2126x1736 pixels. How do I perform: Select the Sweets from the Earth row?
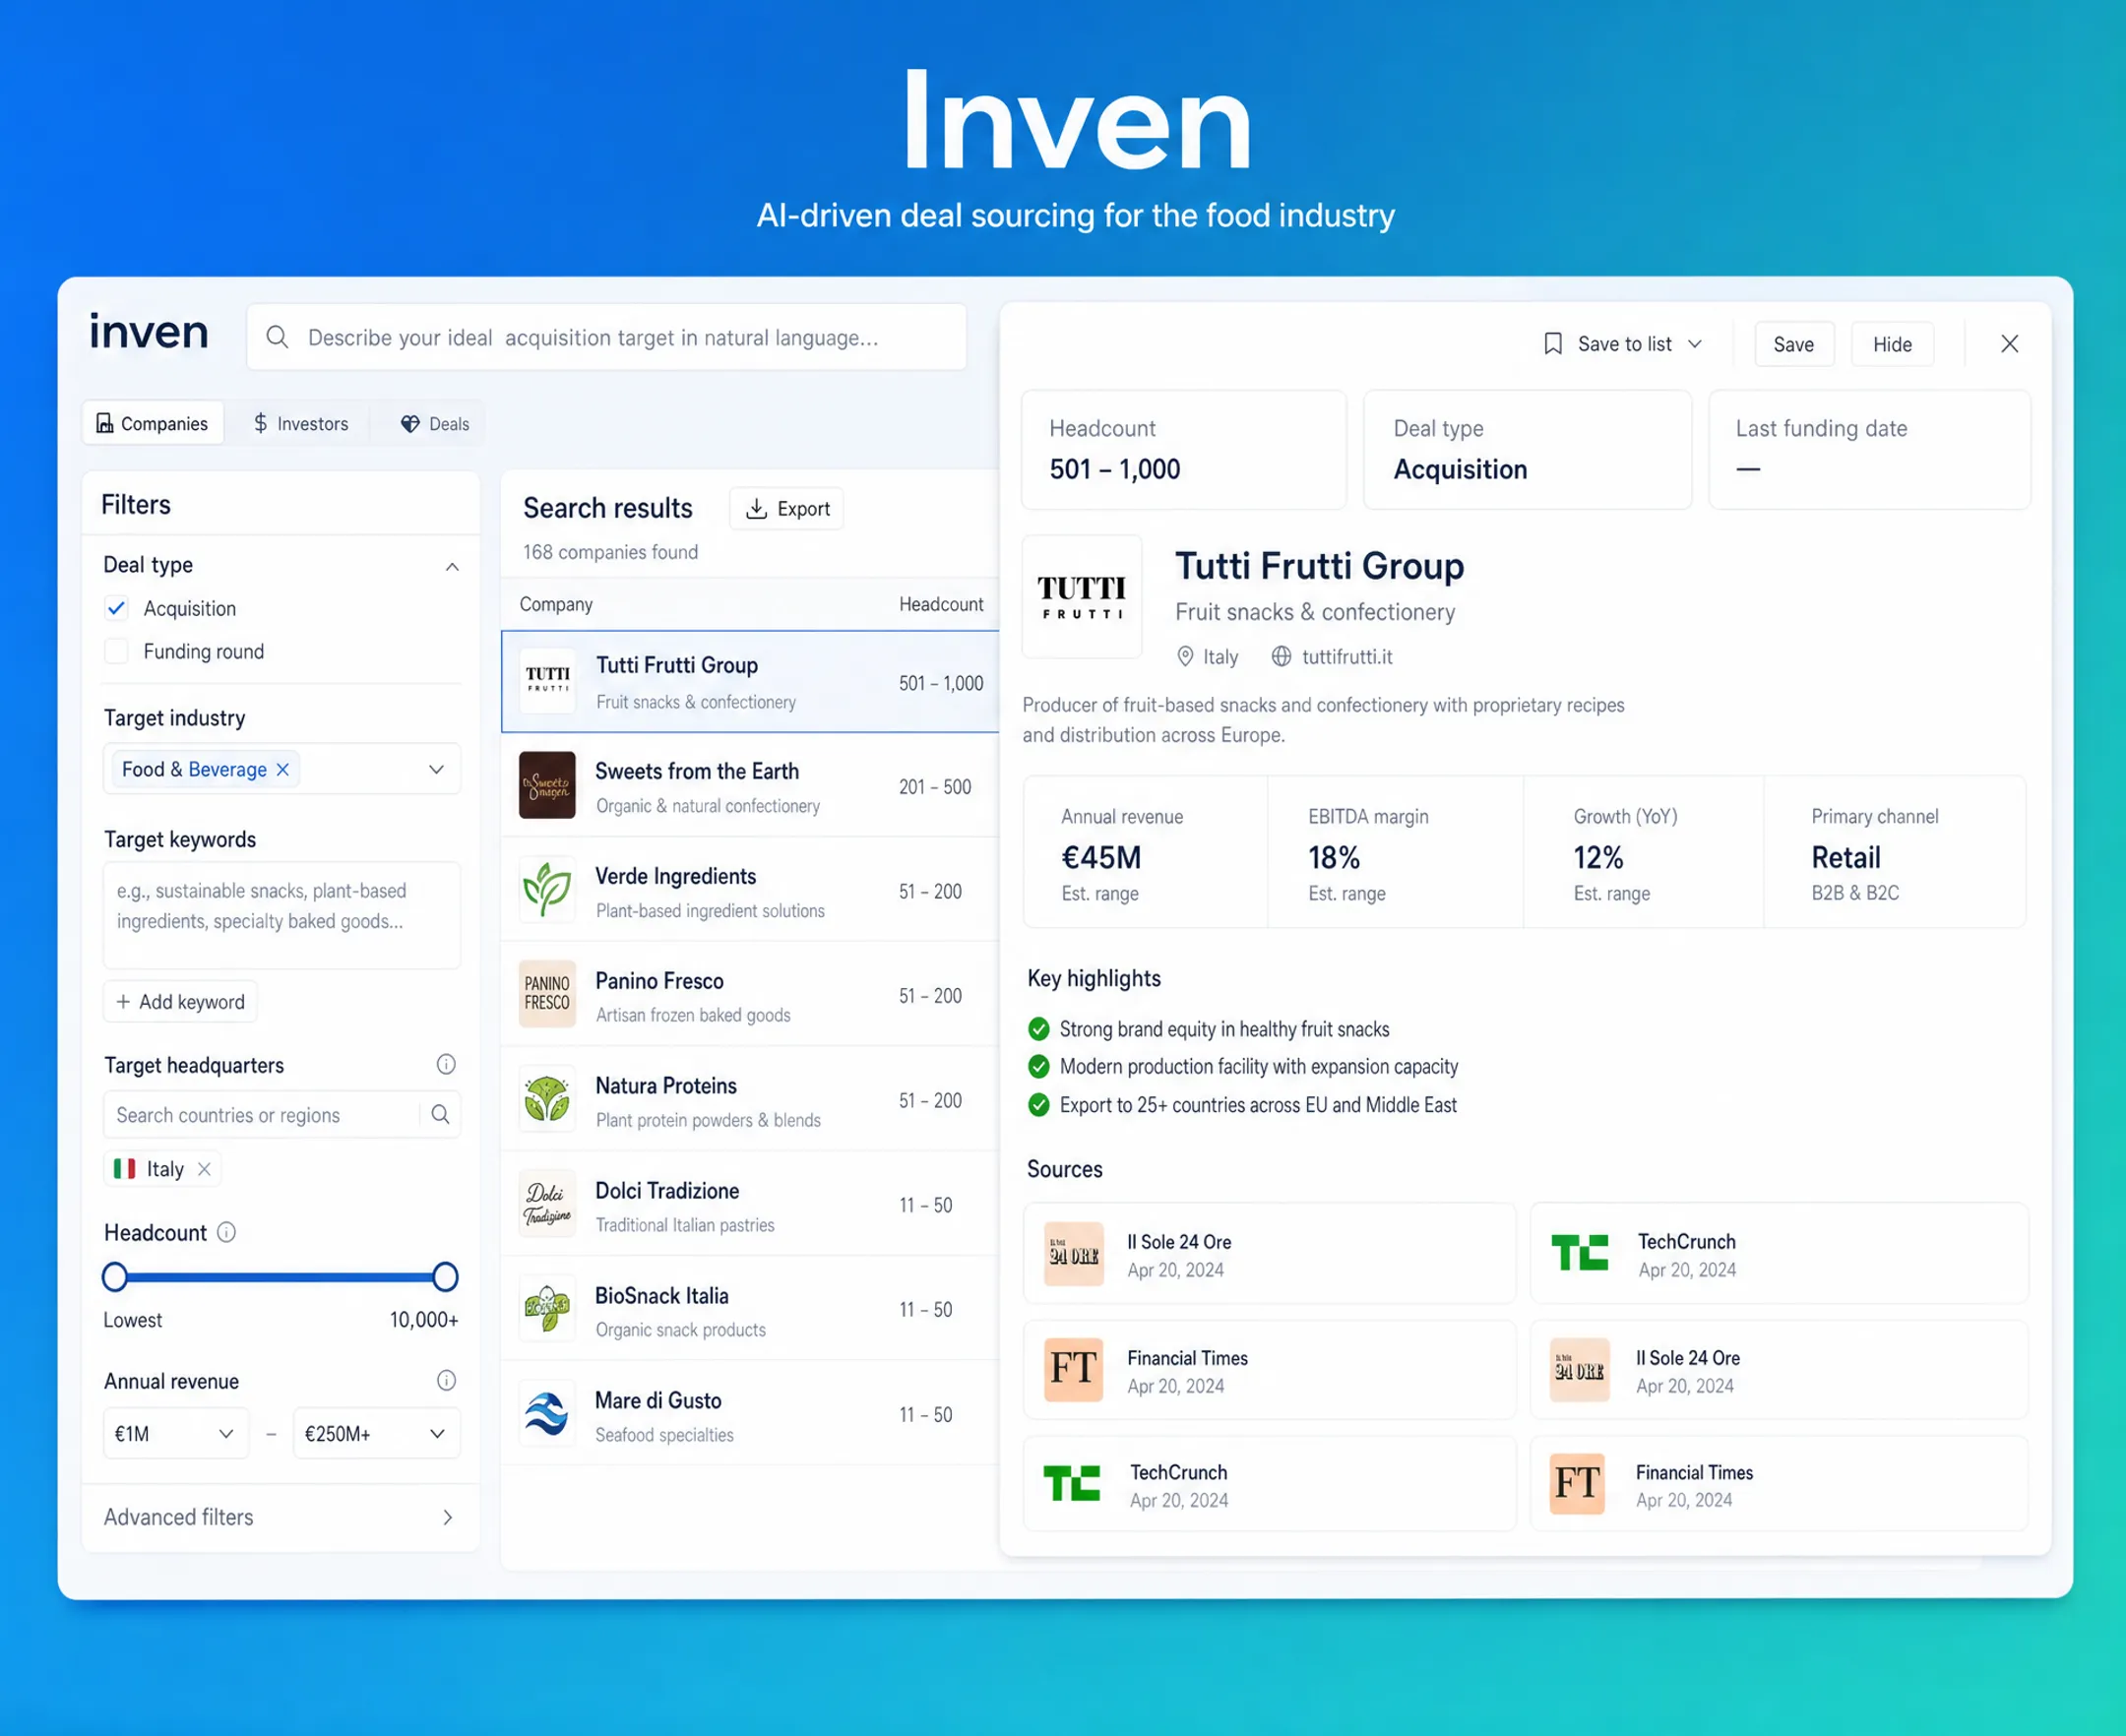click(x=750, y=785)
